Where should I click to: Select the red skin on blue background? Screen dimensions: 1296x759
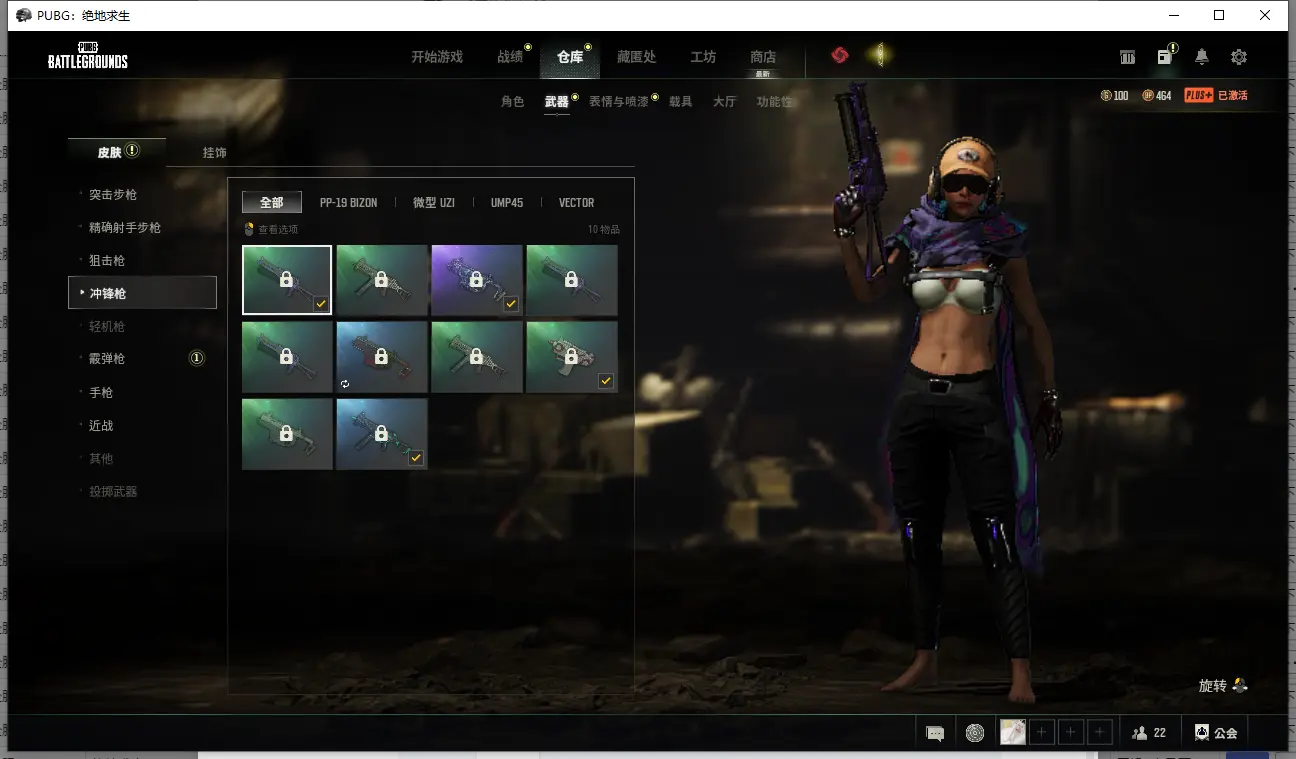click(382, 357)
